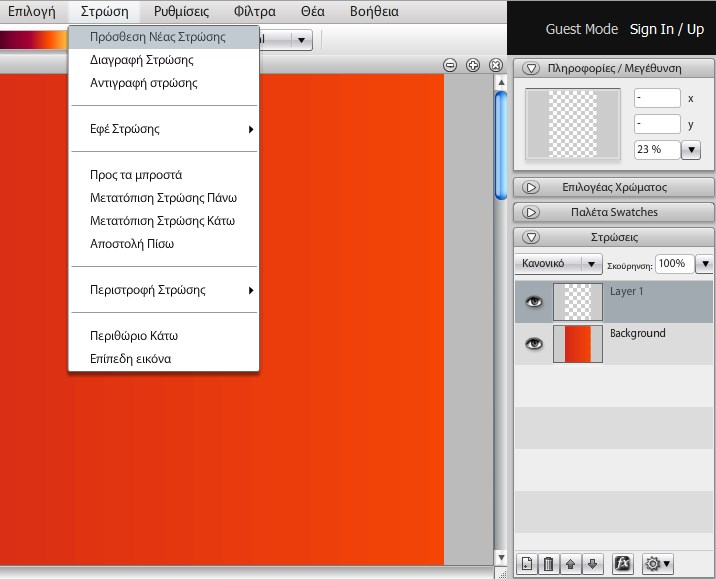716x579 pixels.
Task: Select Προς τα μπροστά menu item
Action: point(164,175)
